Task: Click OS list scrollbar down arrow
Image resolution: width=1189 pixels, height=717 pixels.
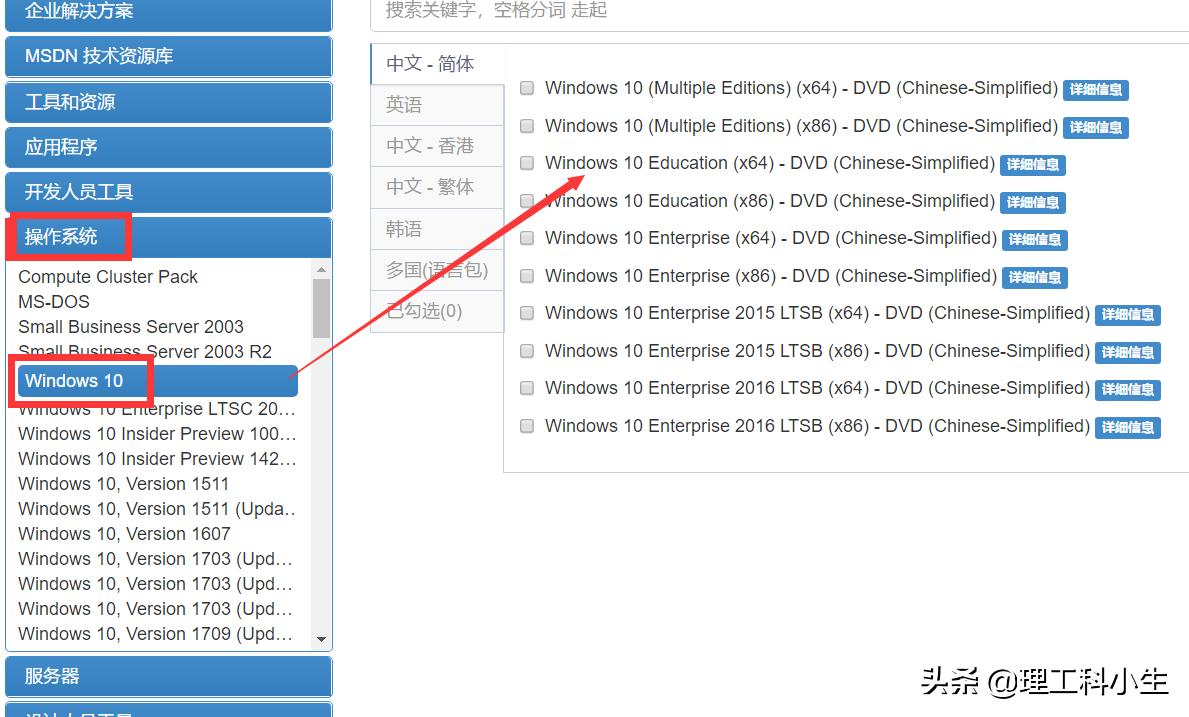Action: pos(322,640)
